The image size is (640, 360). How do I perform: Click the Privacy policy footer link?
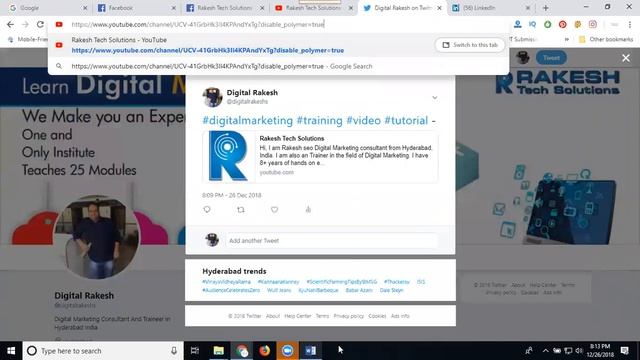point(348,316)
